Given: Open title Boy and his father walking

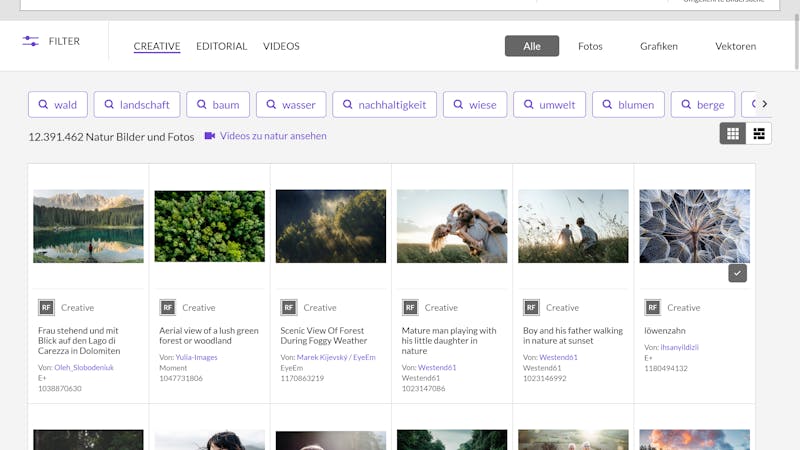Looking at the screenshot, I should [572, 335].
